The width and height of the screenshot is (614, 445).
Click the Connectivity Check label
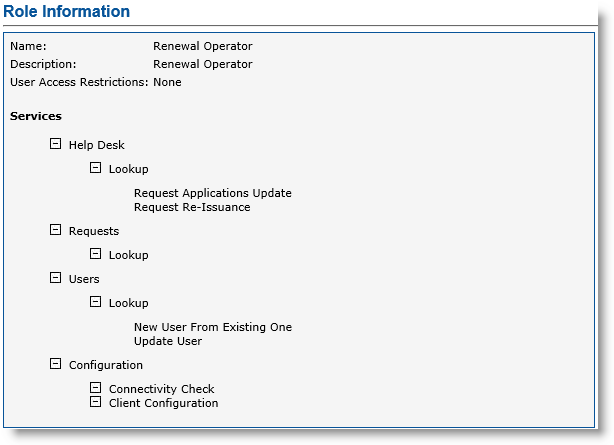161,389
